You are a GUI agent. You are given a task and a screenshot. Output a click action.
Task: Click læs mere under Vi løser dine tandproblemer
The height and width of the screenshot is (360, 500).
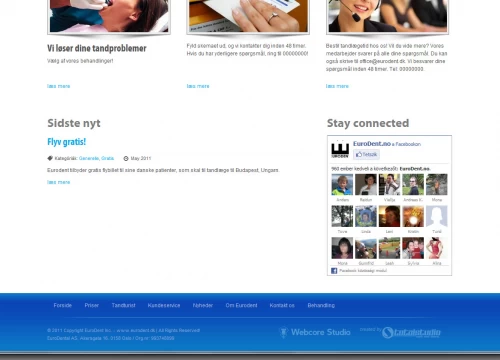(x=59, y=86)
